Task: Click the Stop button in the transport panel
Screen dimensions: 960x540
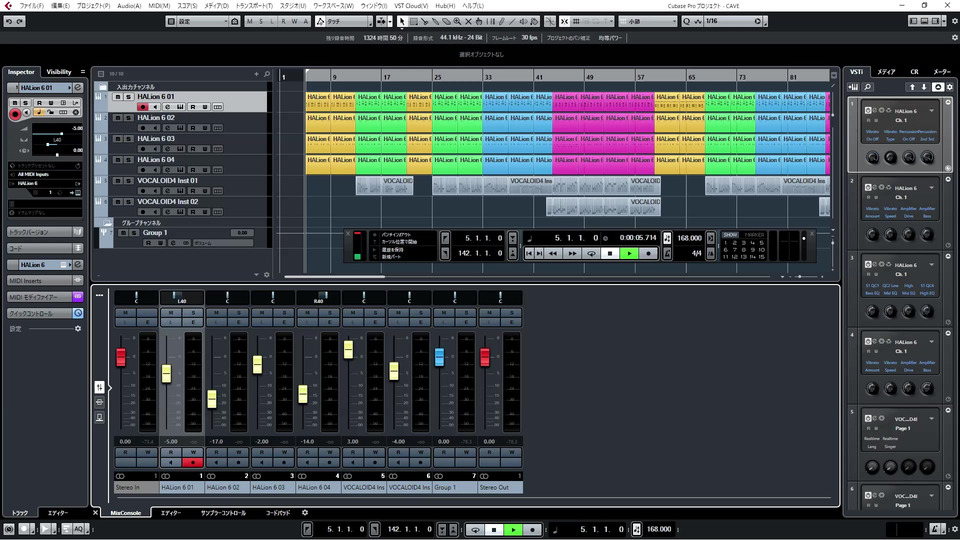Action: [609, 253]
